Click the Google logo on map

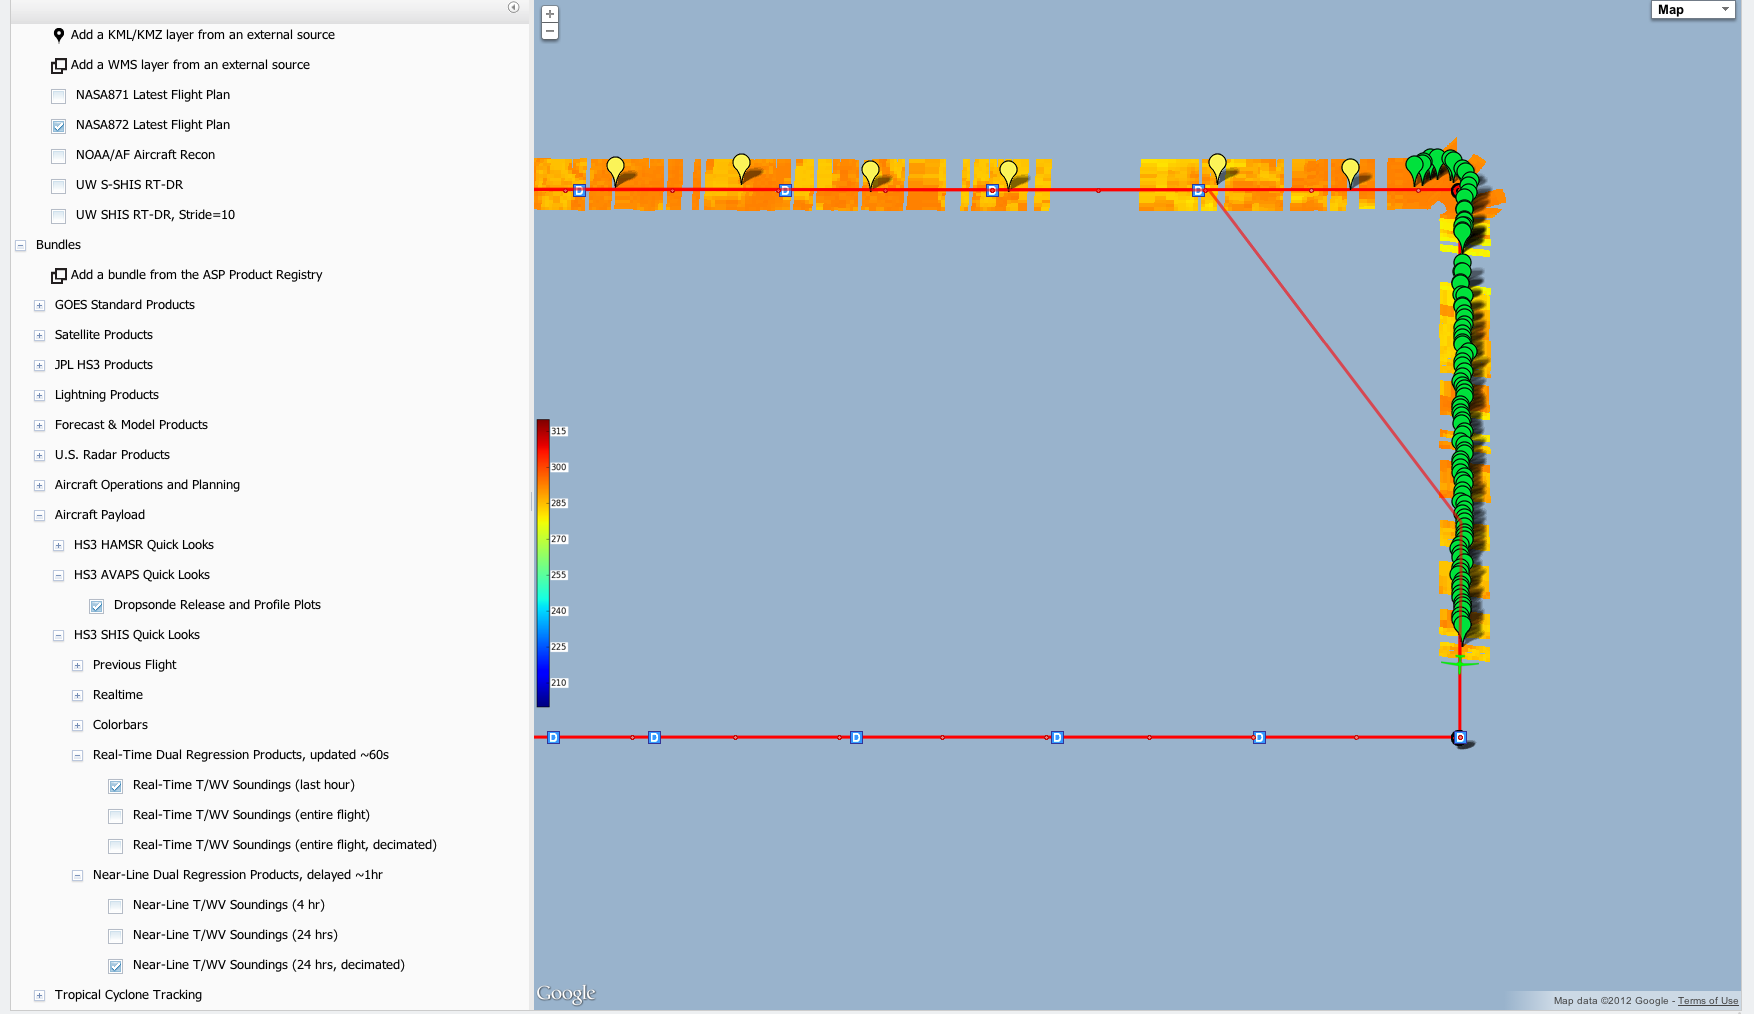566,993
